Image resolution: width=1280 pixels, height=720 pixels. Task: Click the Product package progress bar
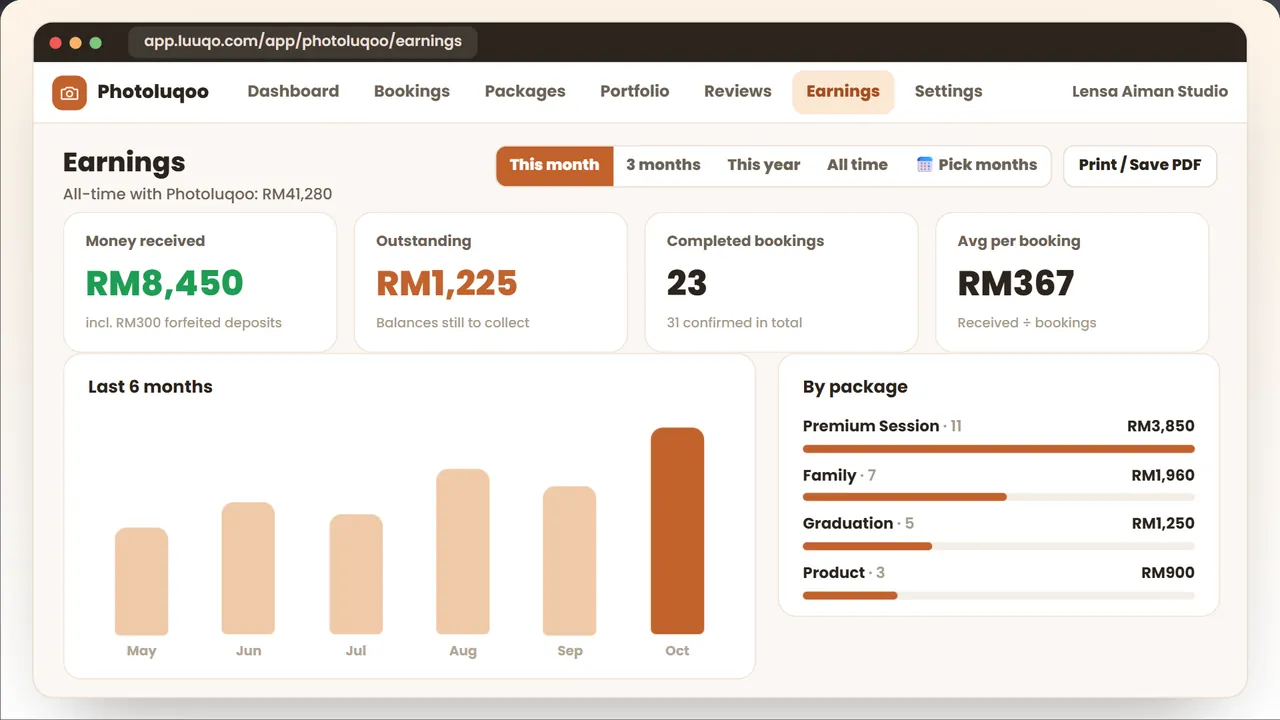(999, 595)
